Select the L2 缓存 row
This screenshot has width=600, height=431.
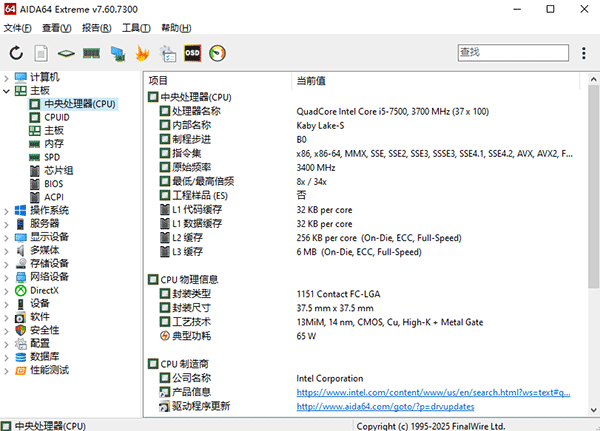pos(366,238)
